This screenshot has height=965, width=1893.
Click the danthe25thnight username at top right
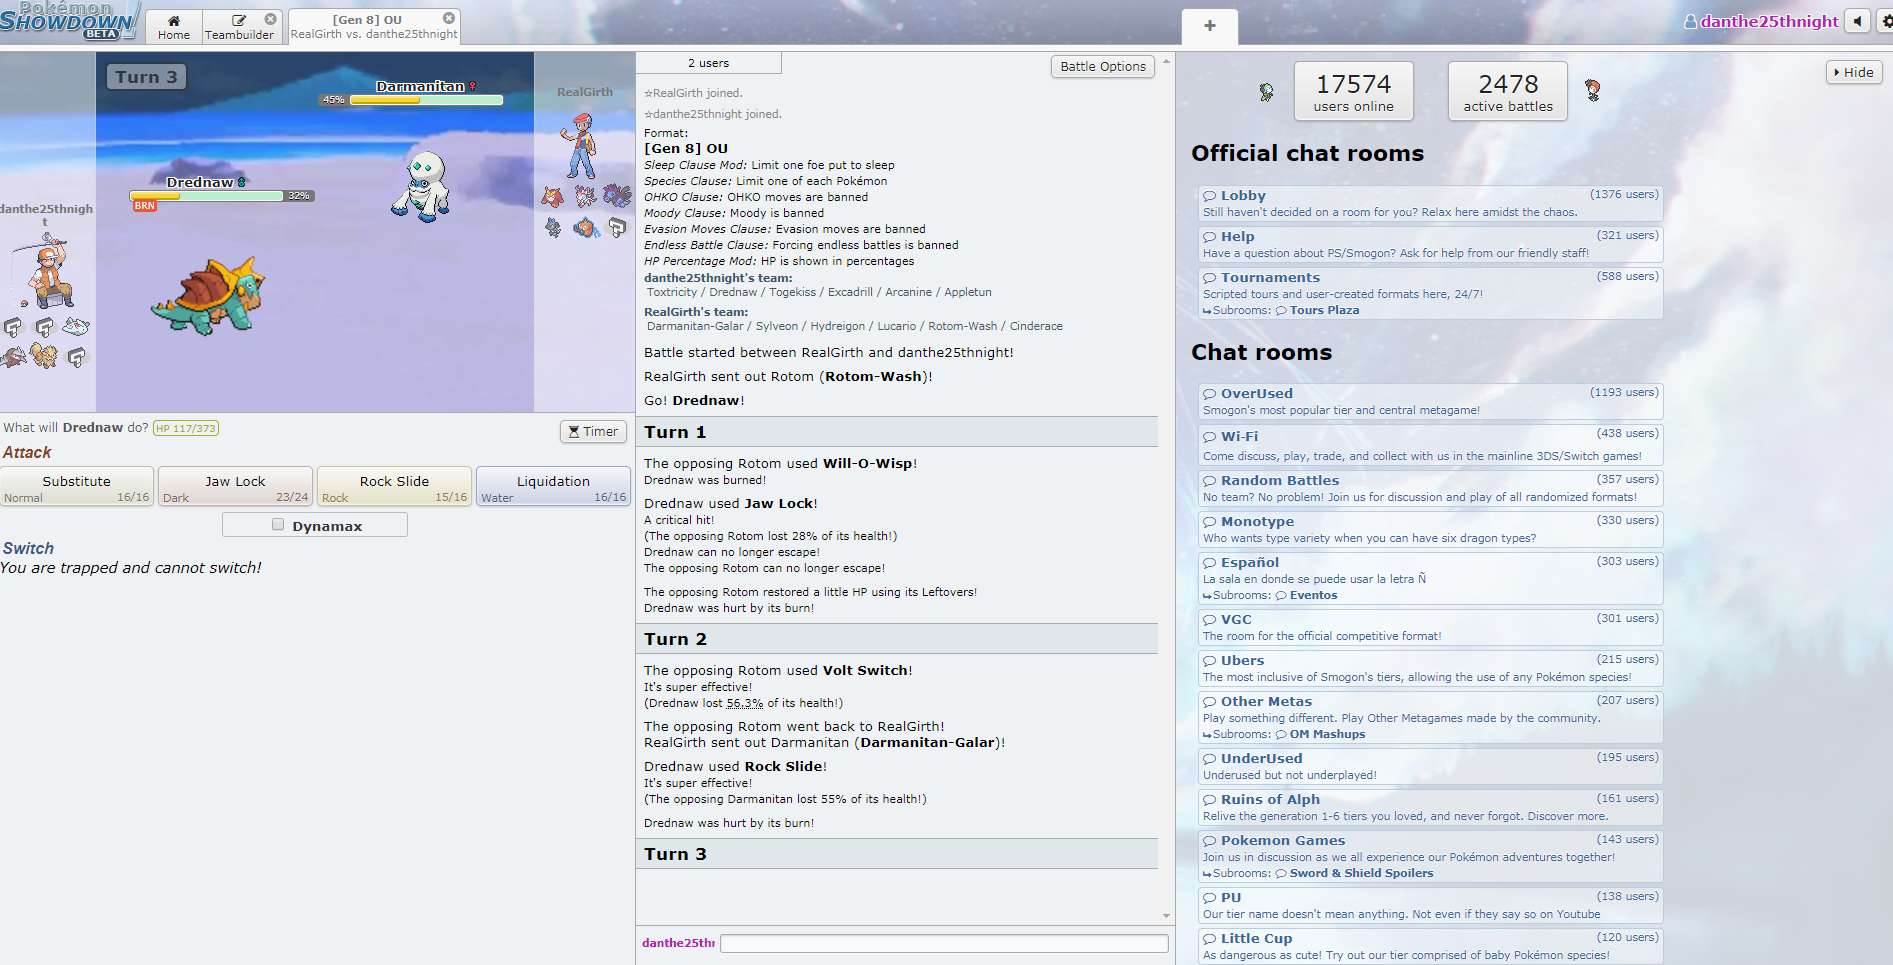pos(1769,21)
